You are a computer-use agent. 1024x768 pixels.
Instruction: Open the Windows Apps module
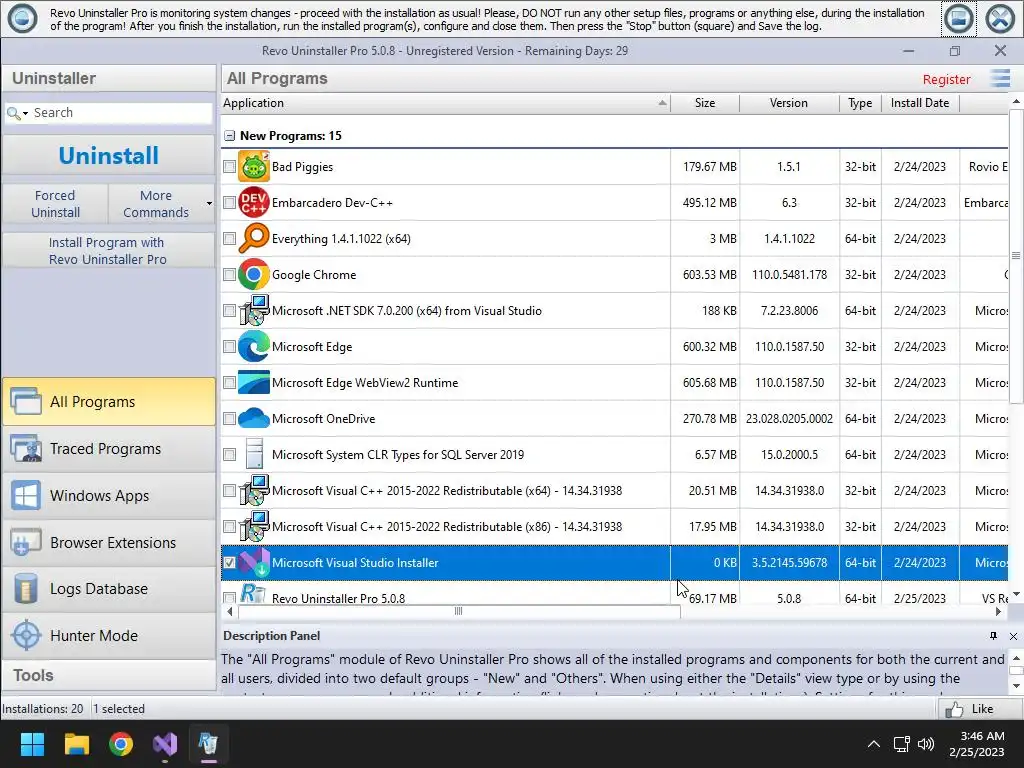(109, 496)
